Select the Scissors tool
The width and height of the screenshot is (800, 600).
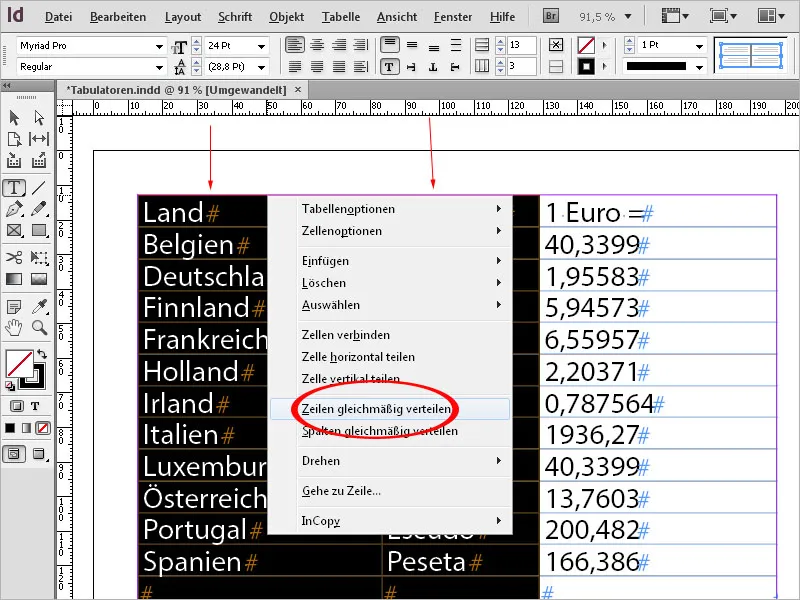(14, 257)
